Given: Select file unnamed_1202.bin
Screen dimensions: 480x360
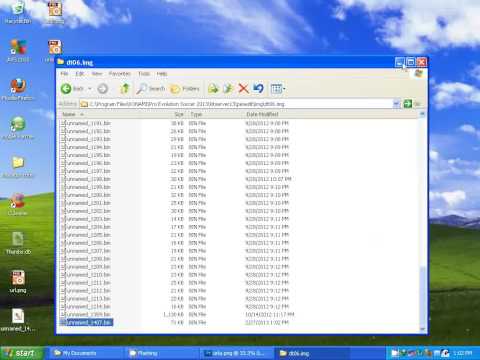Looking at the screenshot, I should pos(86,211).
